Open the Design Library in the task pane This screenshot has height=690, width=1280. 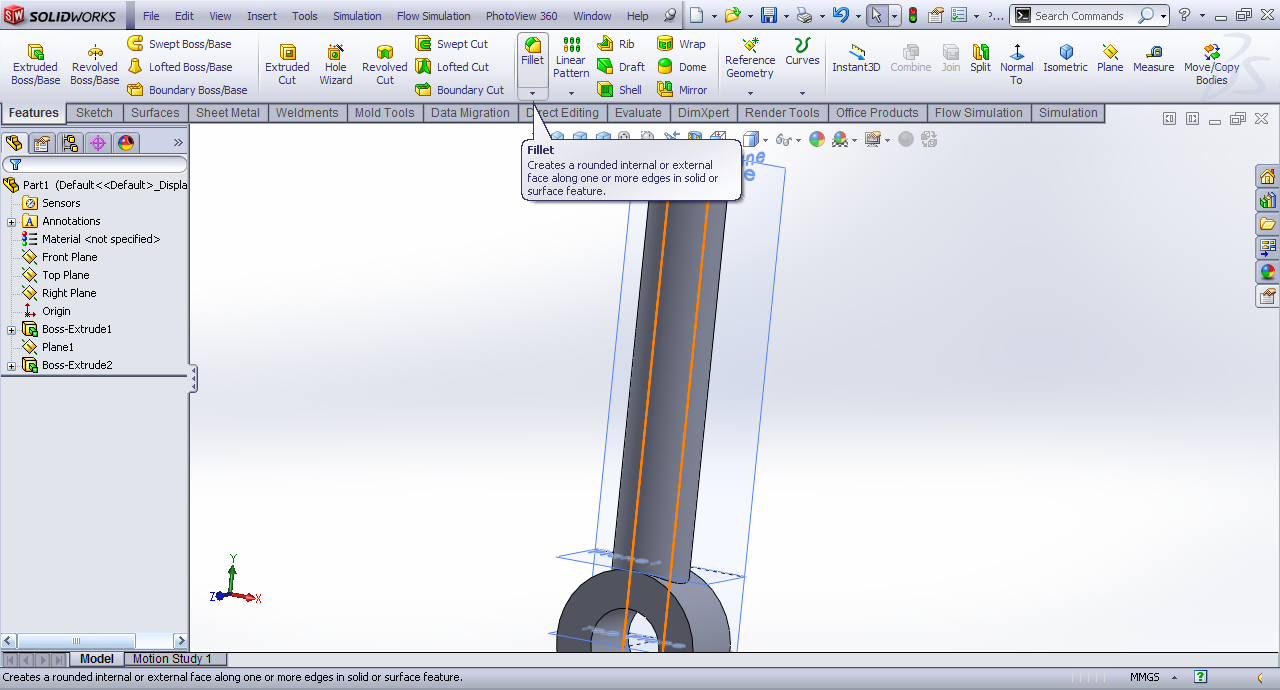pyautogui.click(x=1267, y=200)
